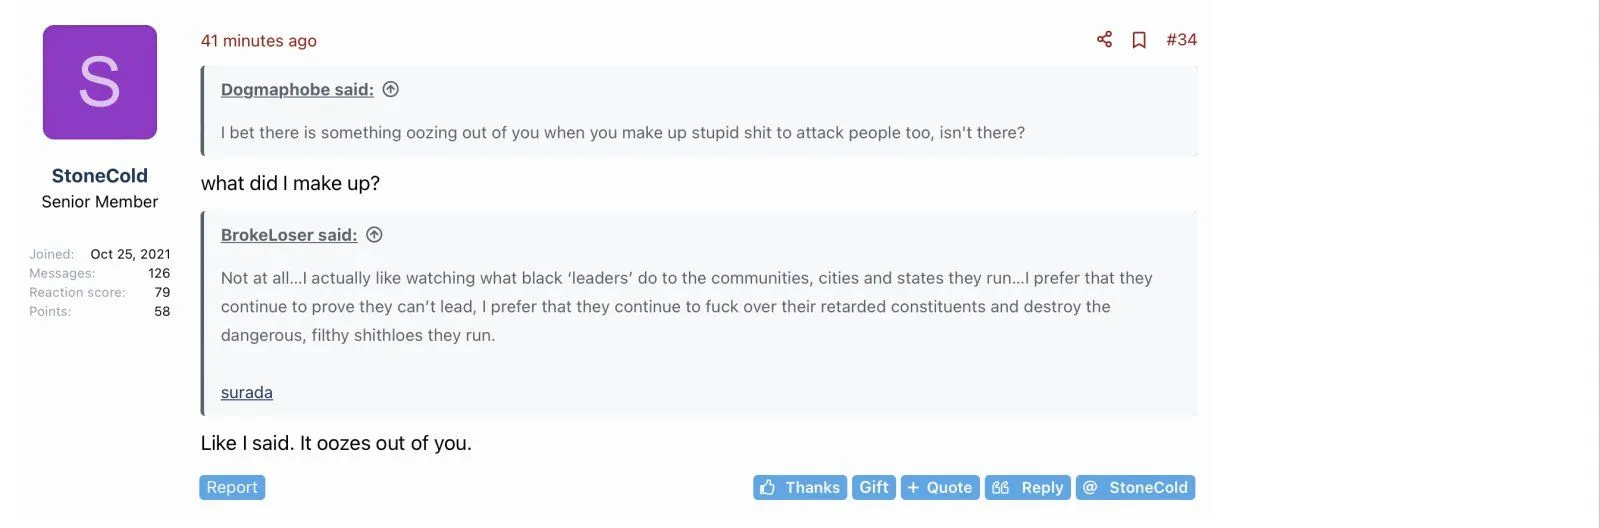The width and height of the screenshot is (1600, 528).
Task: Click the Gift button
Action: [x=873, y=487]
